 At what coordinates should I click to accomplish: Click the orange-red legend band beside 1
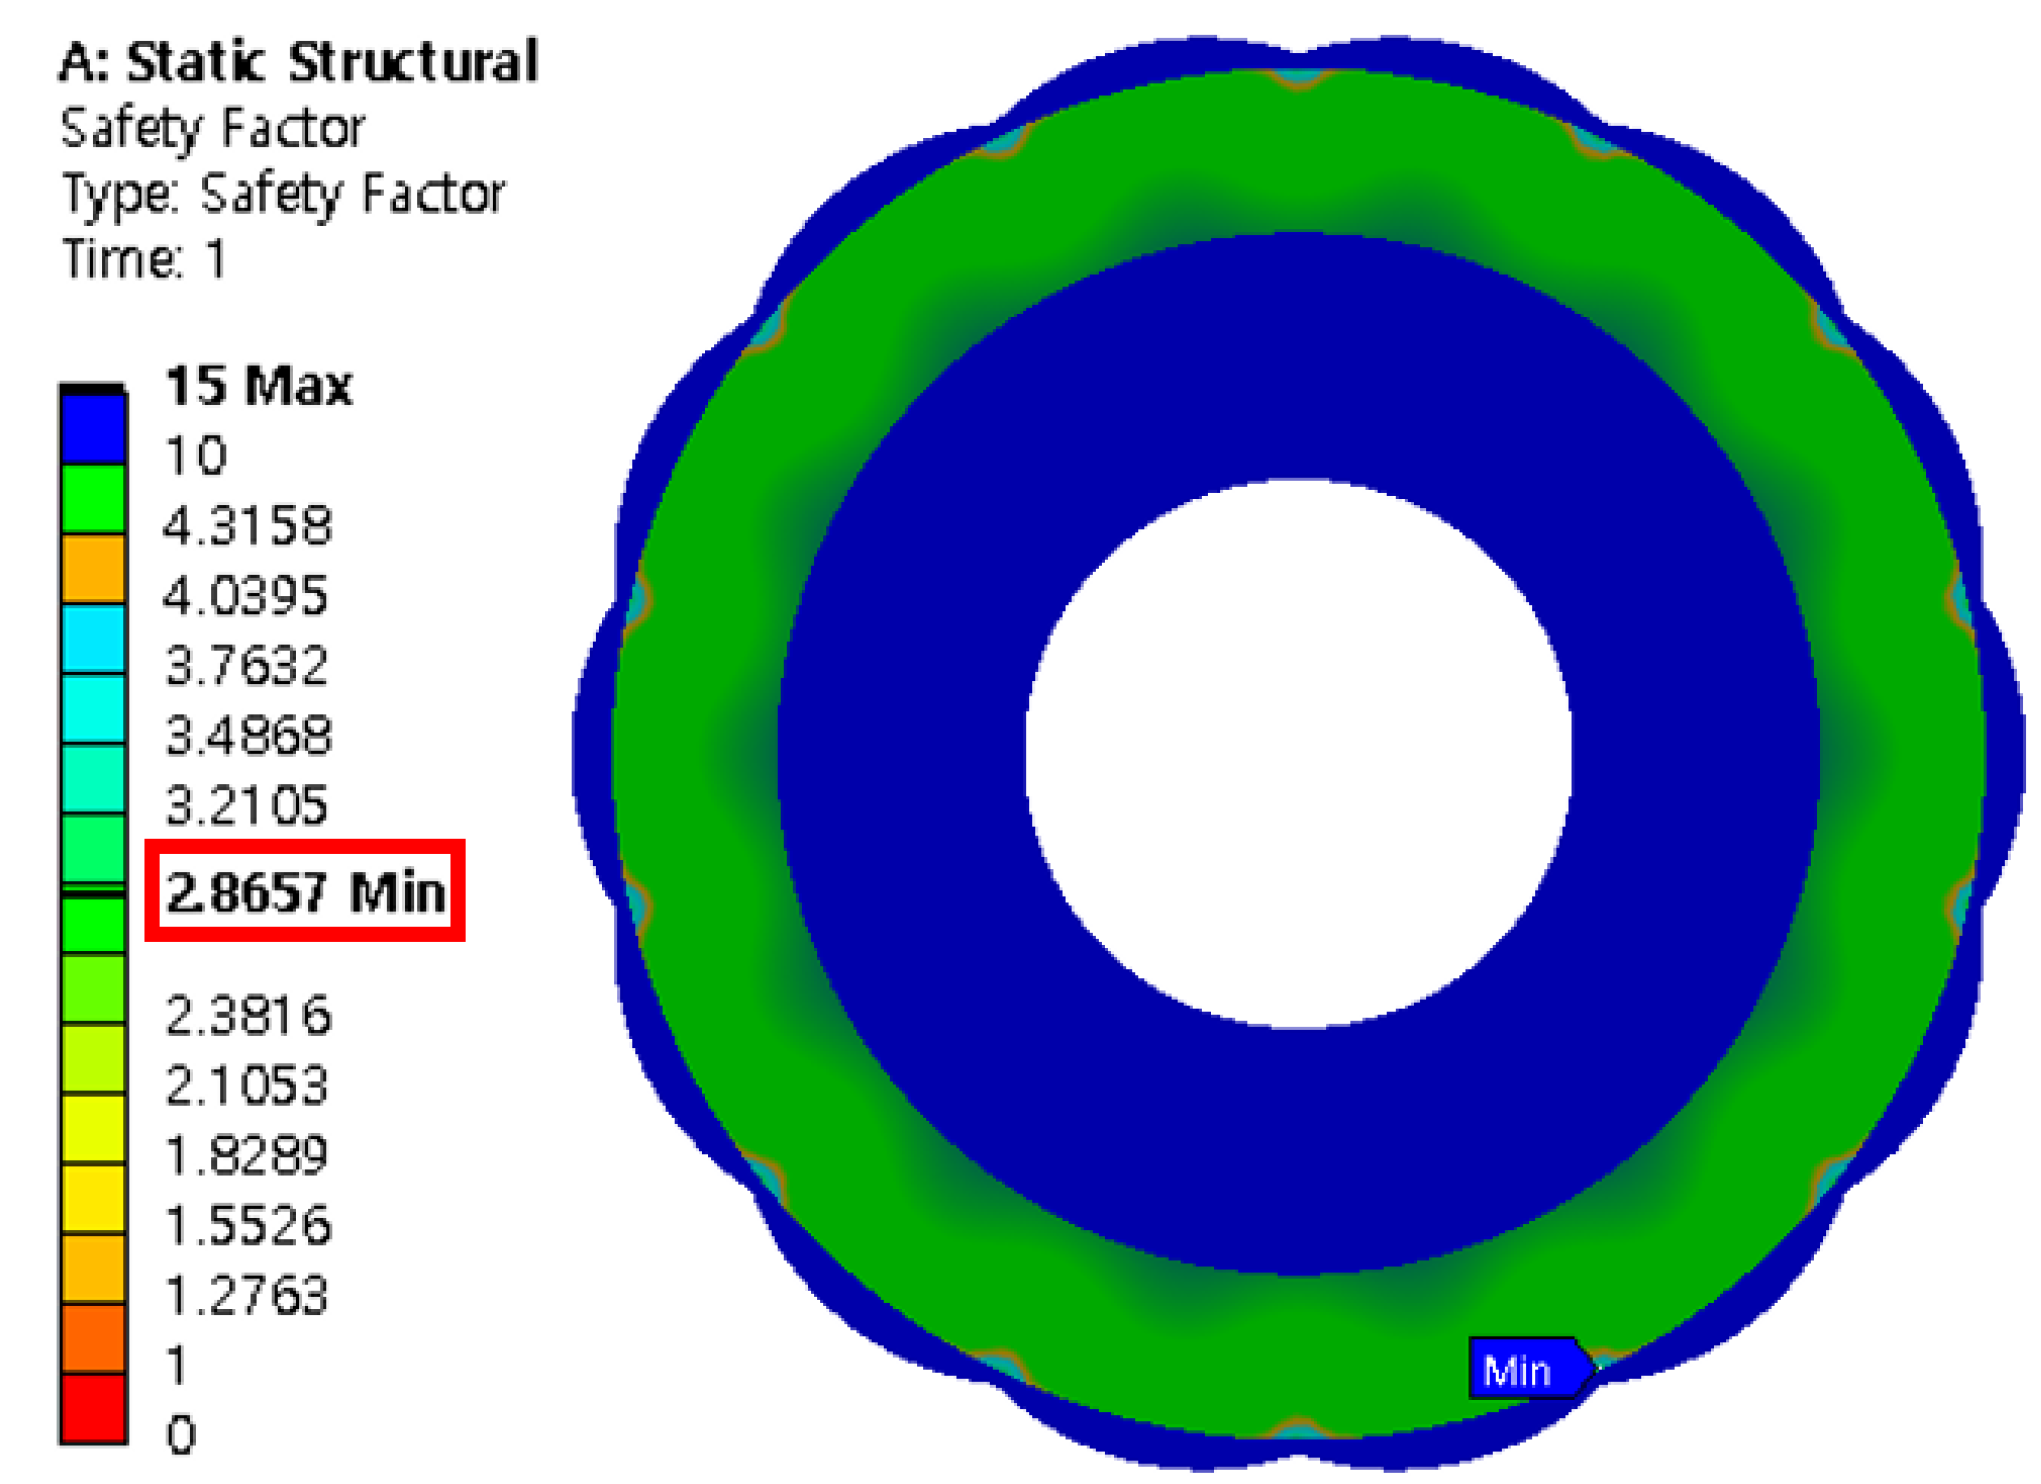(93, 1338)
